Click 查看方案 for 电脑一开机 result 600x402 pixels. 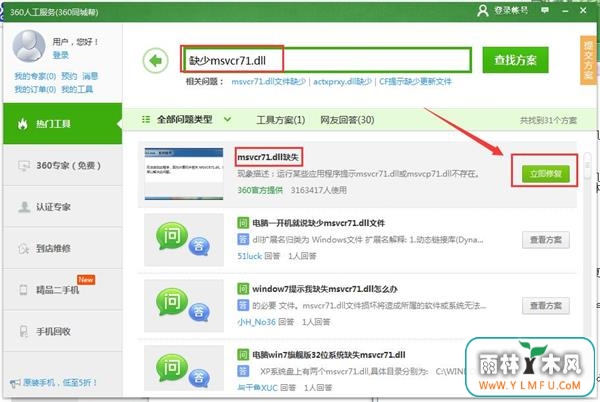pyautogui.click(x=546, y=240)
